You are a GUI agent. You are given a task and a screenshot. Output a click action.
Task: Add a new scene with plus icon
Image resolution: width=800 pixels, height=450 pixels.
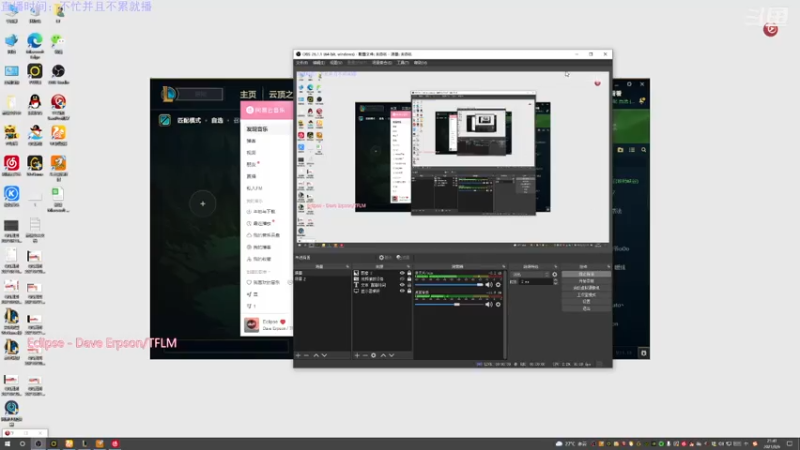(x=298, y=355)
